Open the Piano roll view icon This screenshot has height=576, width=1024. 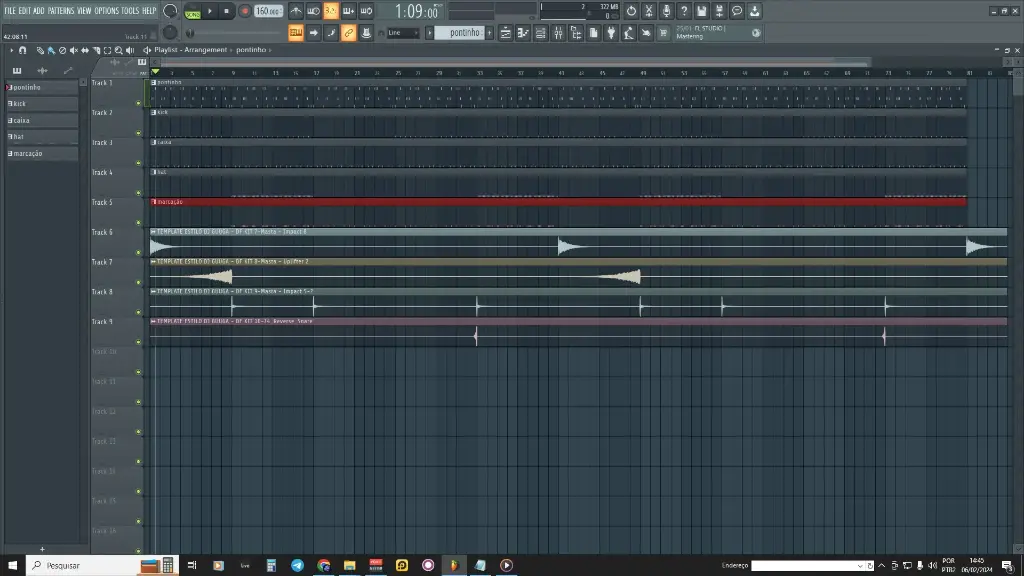[x=523, y=33]
